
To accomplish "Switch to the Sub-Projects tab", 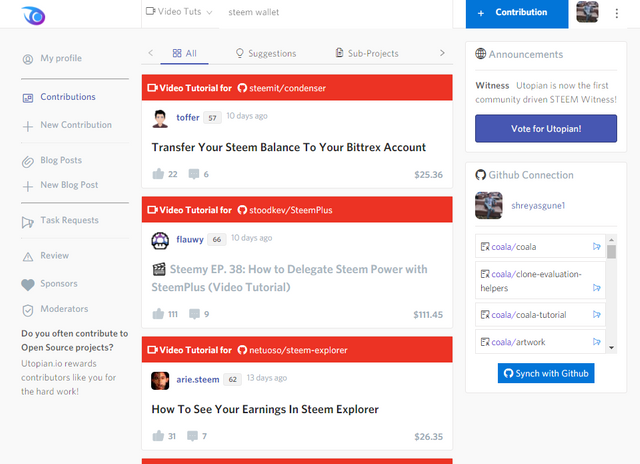I will (367, 53).
